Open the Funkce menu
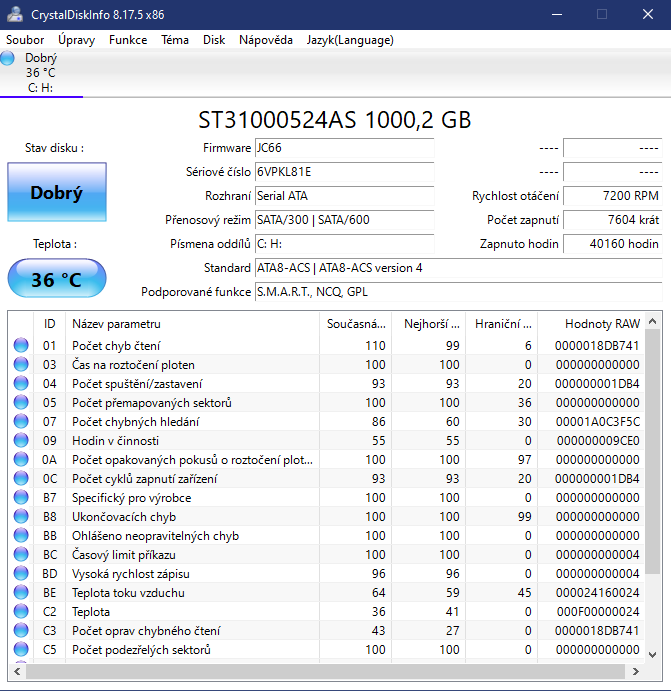This screenshot has width=671, height=691. pyautogui.click(x=128, y=40)
